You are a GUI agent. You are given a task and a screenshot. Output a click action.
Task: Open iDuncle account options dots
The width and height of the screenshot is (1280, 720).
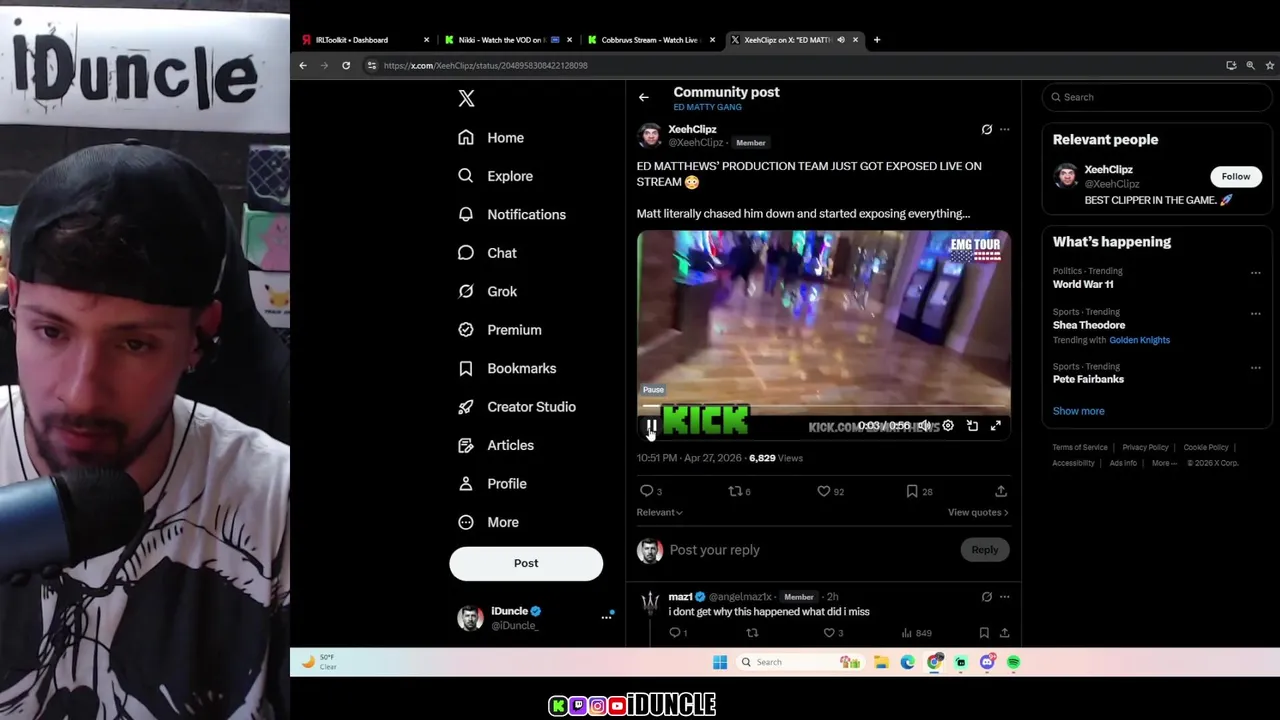pos(606,618)
